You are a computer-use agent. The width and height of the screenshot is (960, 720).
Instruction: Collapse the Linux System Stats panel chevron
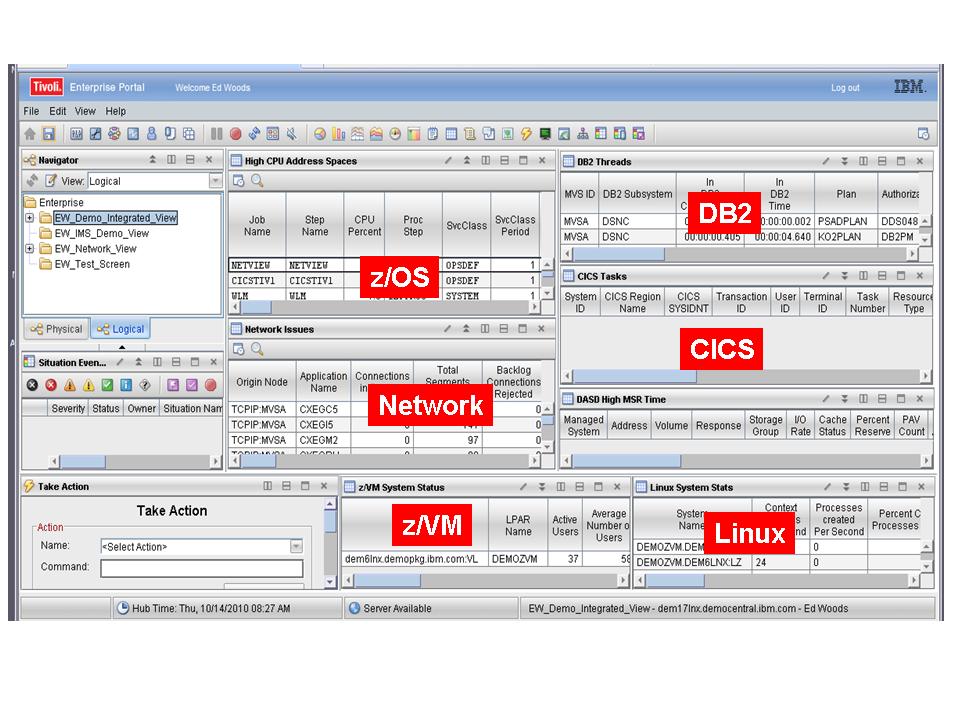pos(846,487)
